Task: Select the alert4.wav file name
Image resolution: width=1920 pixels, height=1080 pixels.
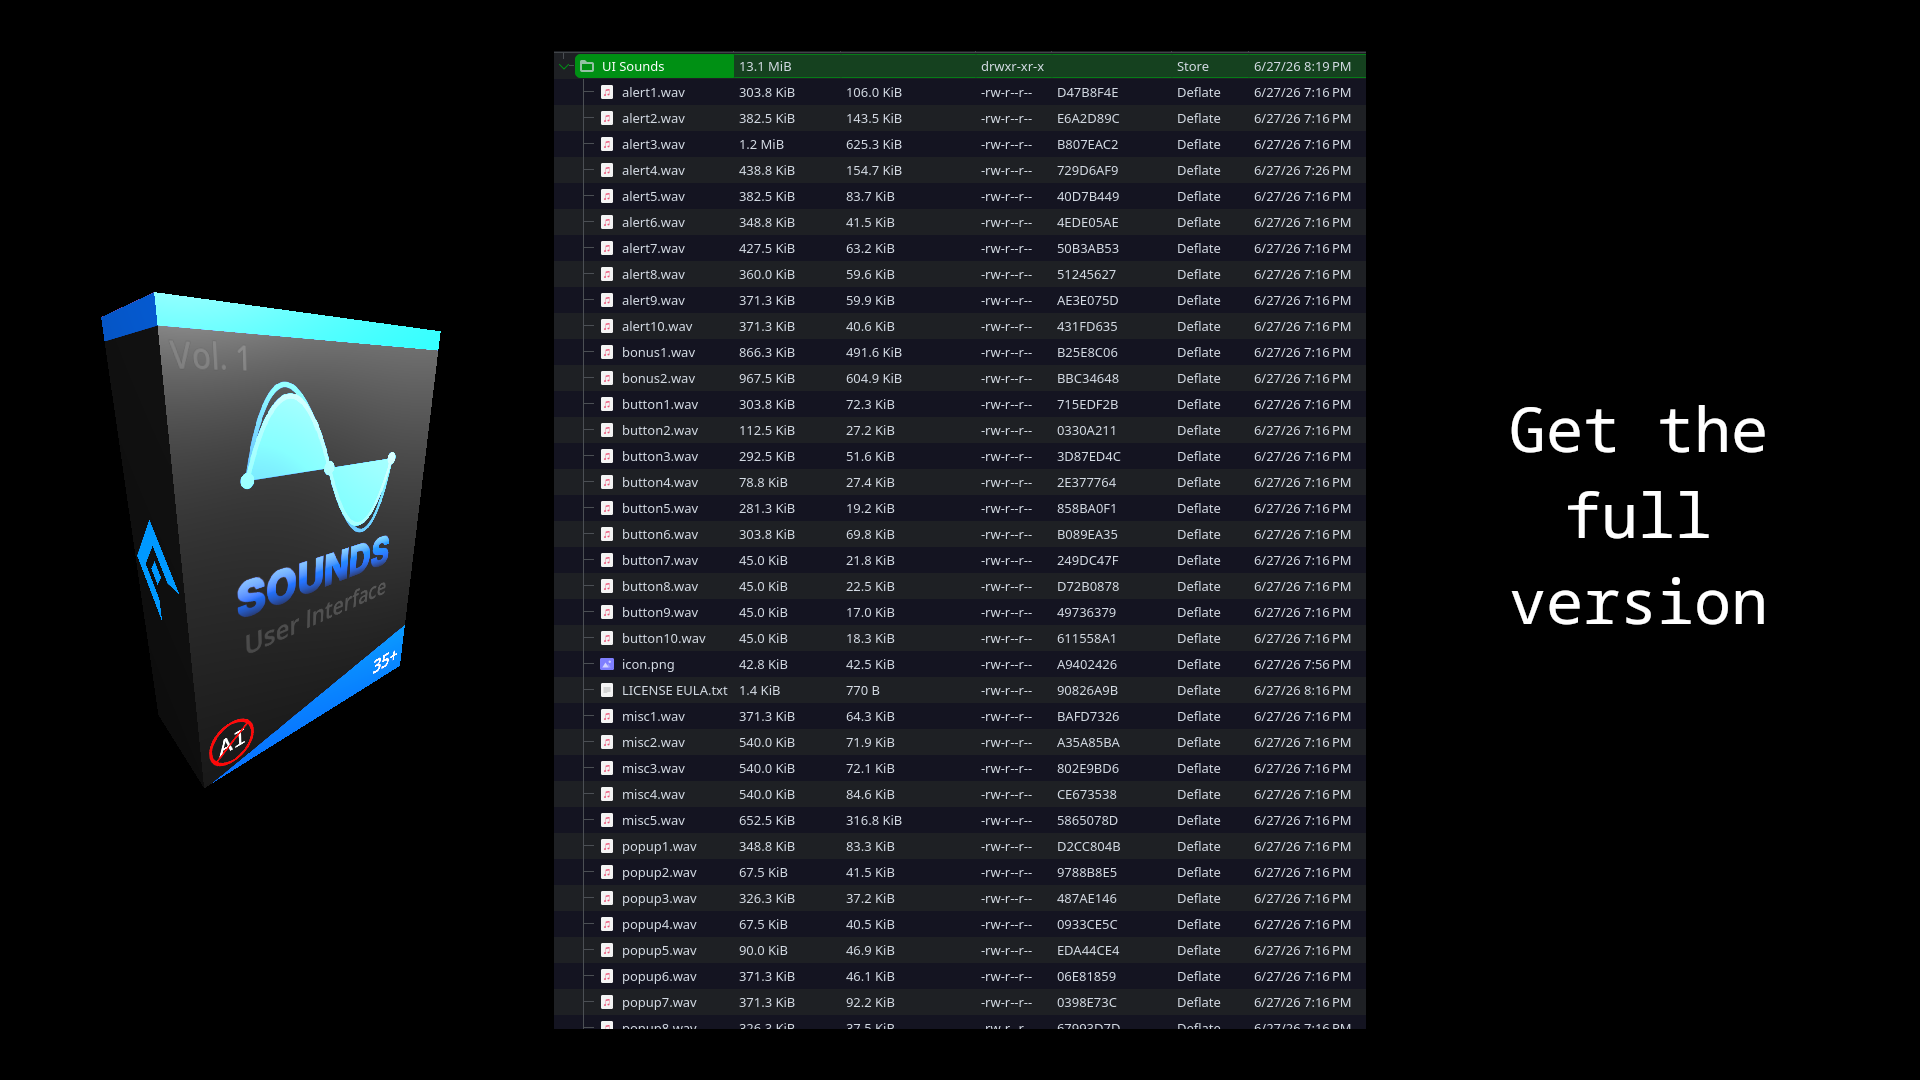Action: click(653, 170)
